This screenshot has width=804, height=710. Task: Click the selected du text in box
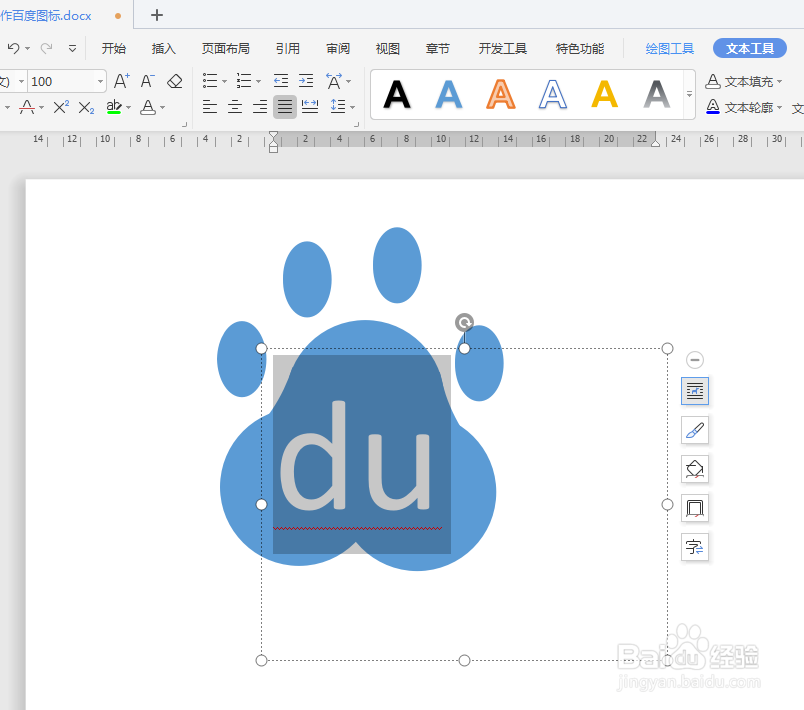pyautogui.click(x=355, y=455)
